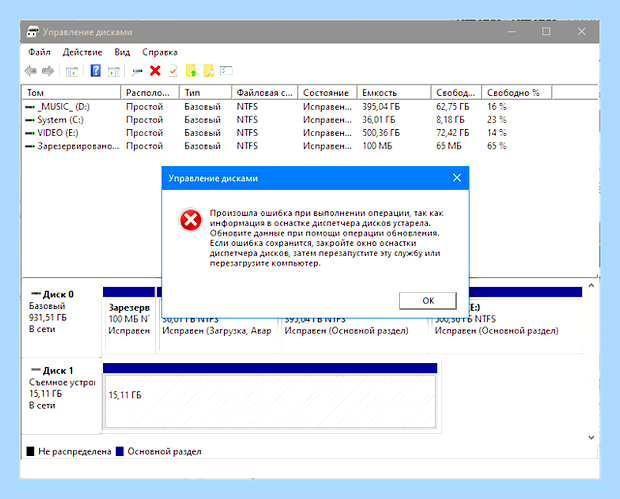Close the main Управление дисками window

tap(581, 32)
